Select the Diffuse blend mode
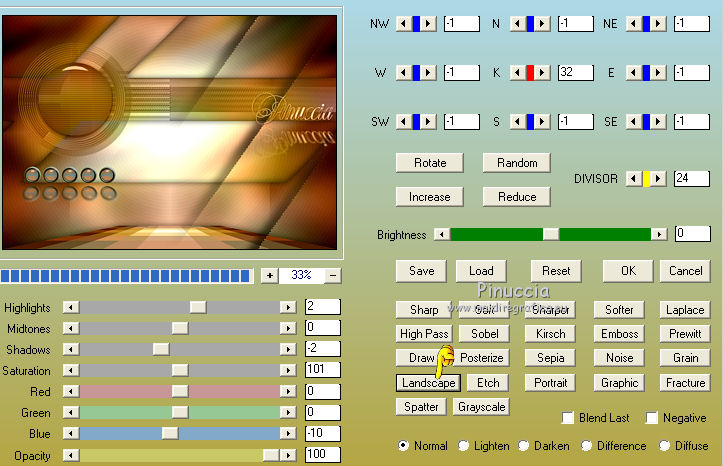This screenshot has height=466, width=723. coord(664,446)
